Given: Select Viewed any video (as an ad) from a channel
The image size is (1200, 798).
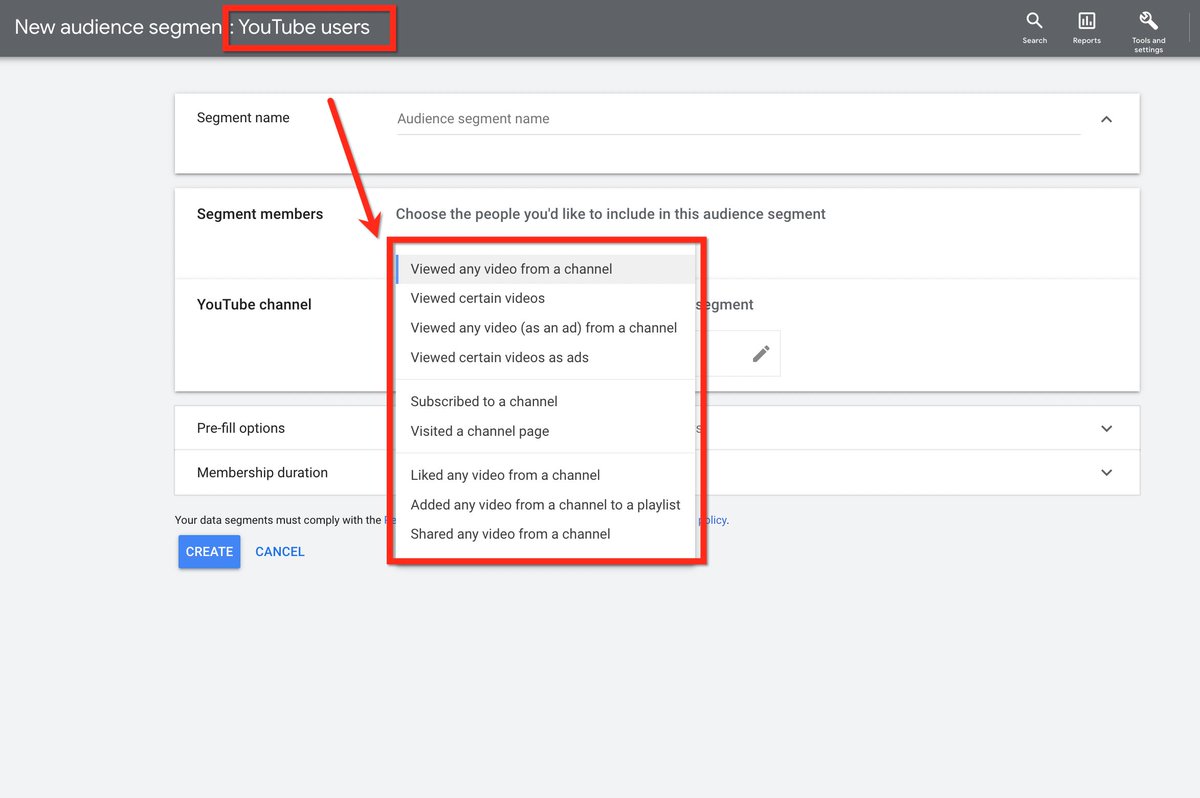Looking at the screenshot, I should click(x=545, y=328).
